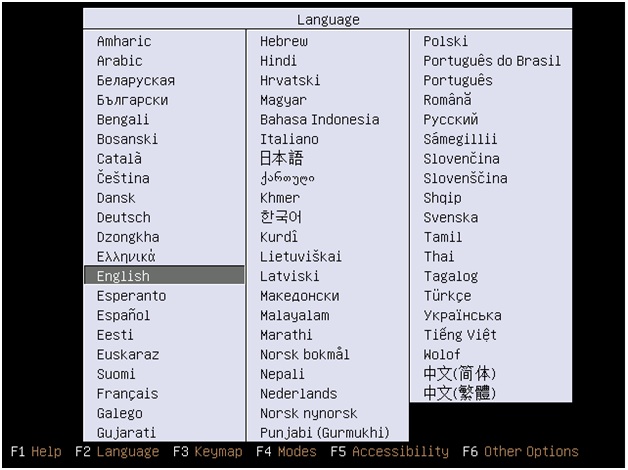628x470 pixels.
Task: Select English from the language list
Action: [x=123, y=276]
